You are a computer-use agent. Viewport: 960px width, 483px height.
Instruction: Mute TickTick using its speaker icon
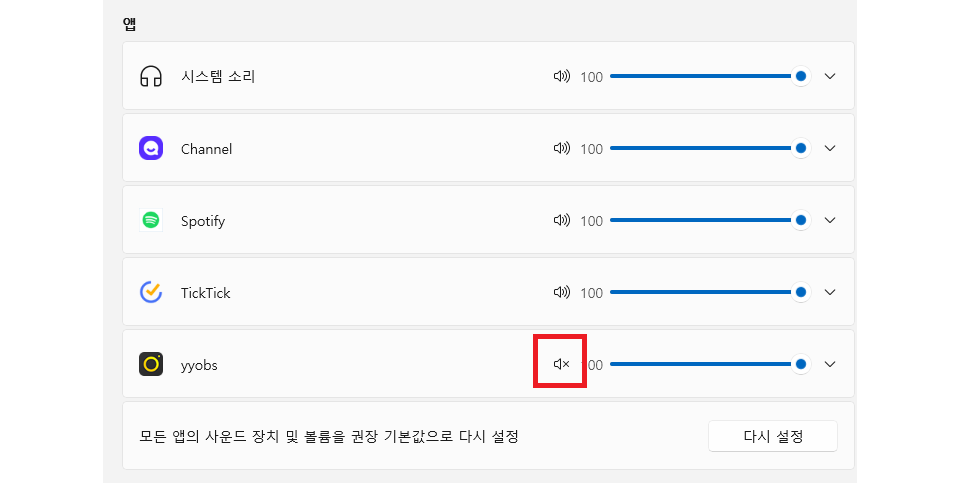click(561, 292)
